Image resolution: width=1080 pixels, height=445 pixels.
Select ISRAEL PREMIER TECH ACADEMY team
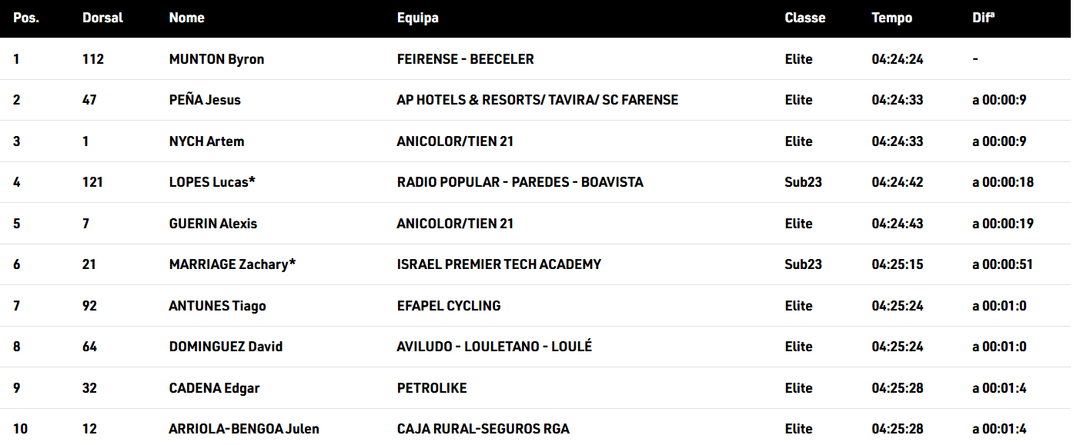tap(499, 264)
